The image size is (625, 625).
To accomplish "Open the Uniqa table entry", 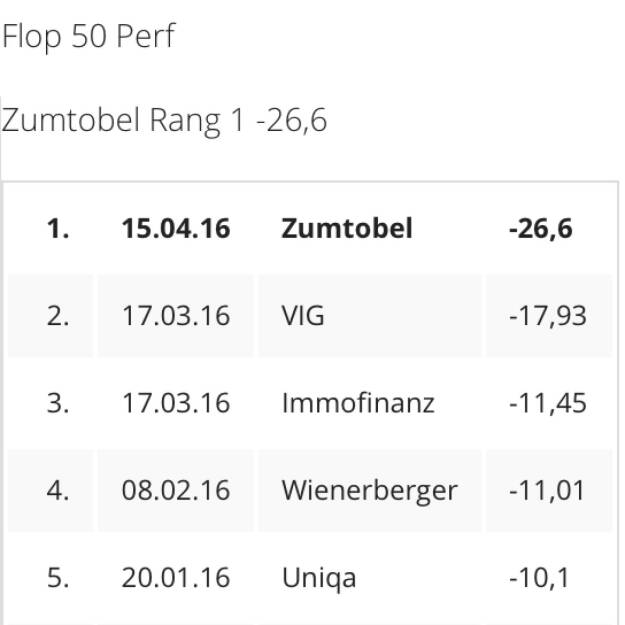I will [319, 577].
